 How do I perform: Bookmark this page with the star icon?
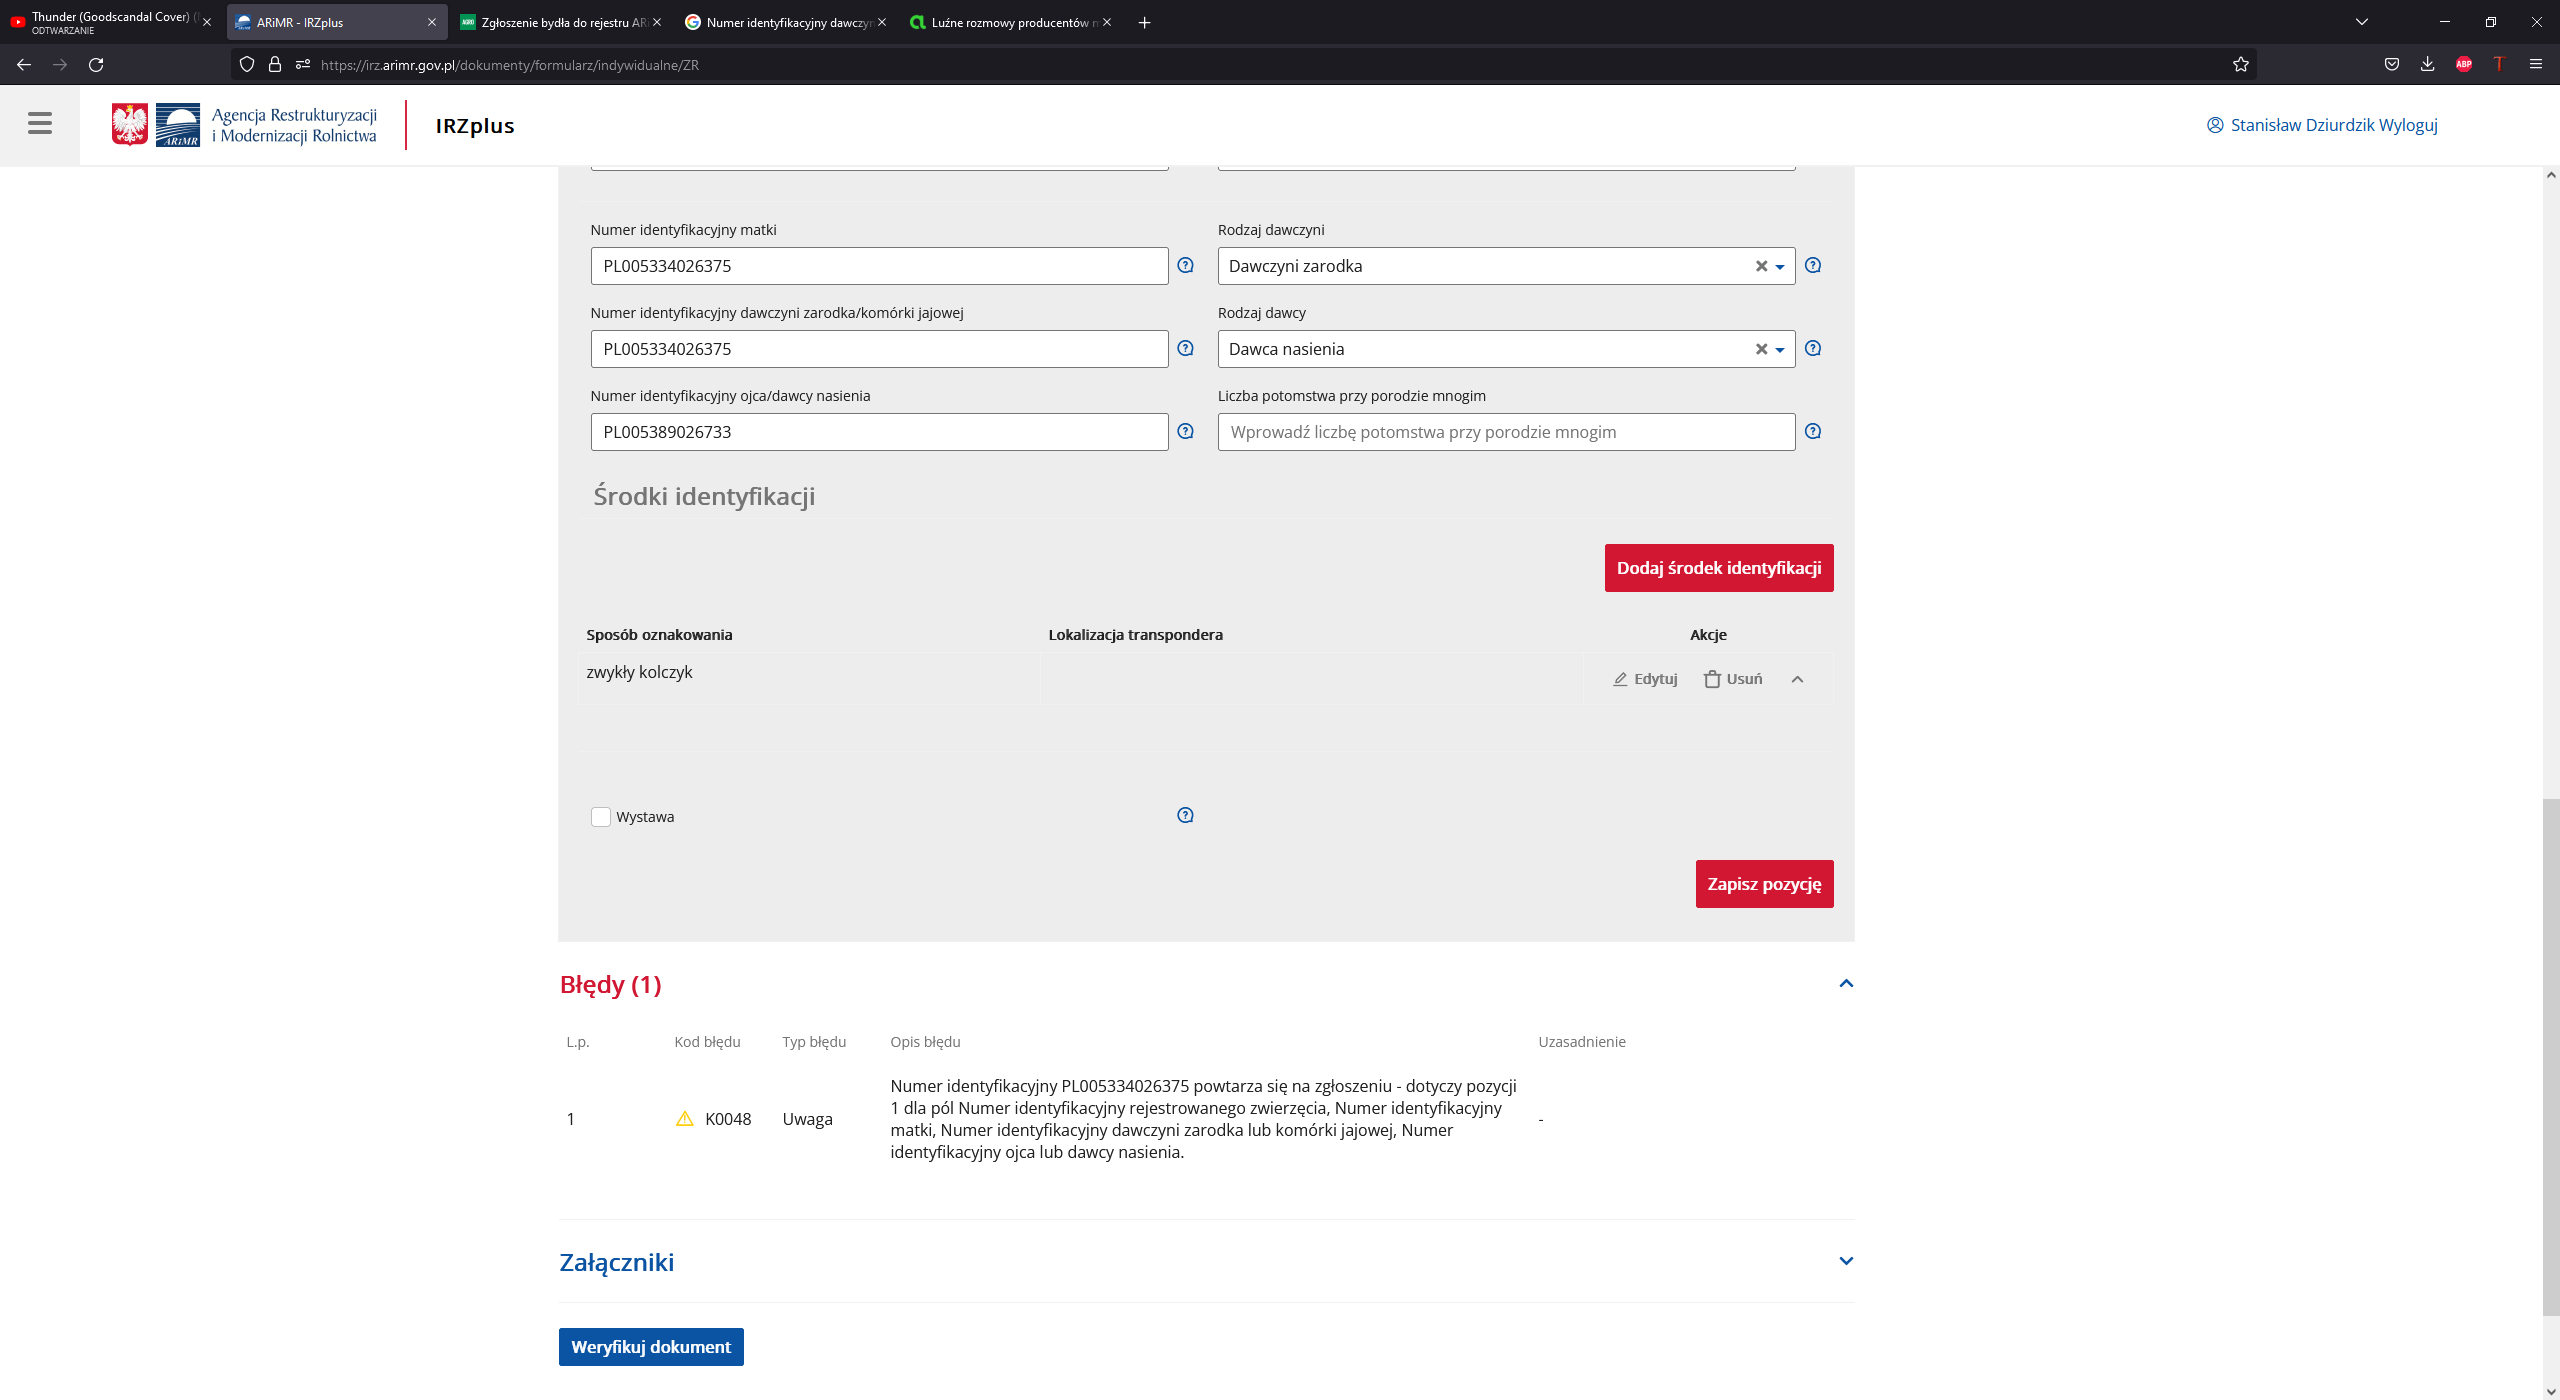(2241, 65)
